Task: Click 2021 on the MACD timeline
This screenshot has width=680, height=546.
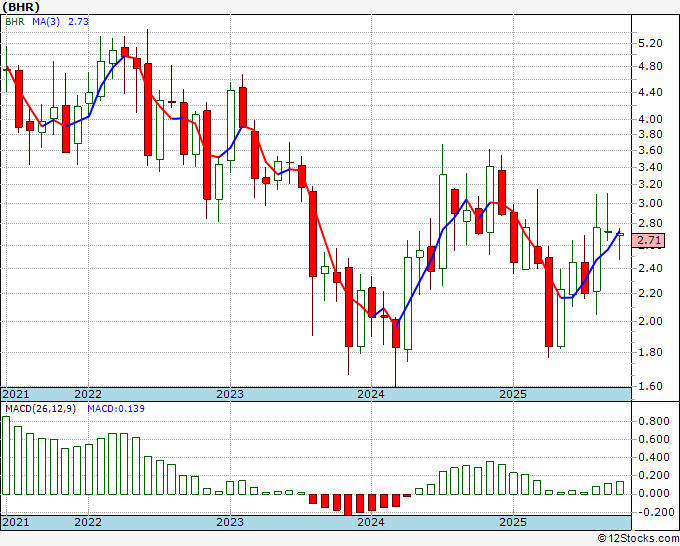Action: (16, 522)
